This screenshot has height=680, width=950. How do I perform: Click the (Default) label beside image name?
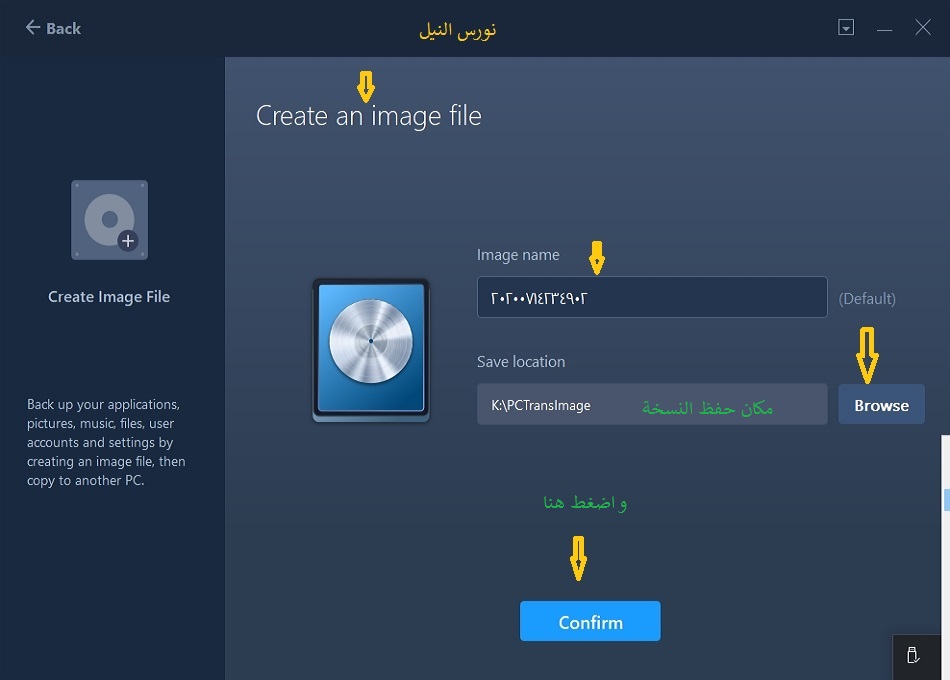(867, 298)
